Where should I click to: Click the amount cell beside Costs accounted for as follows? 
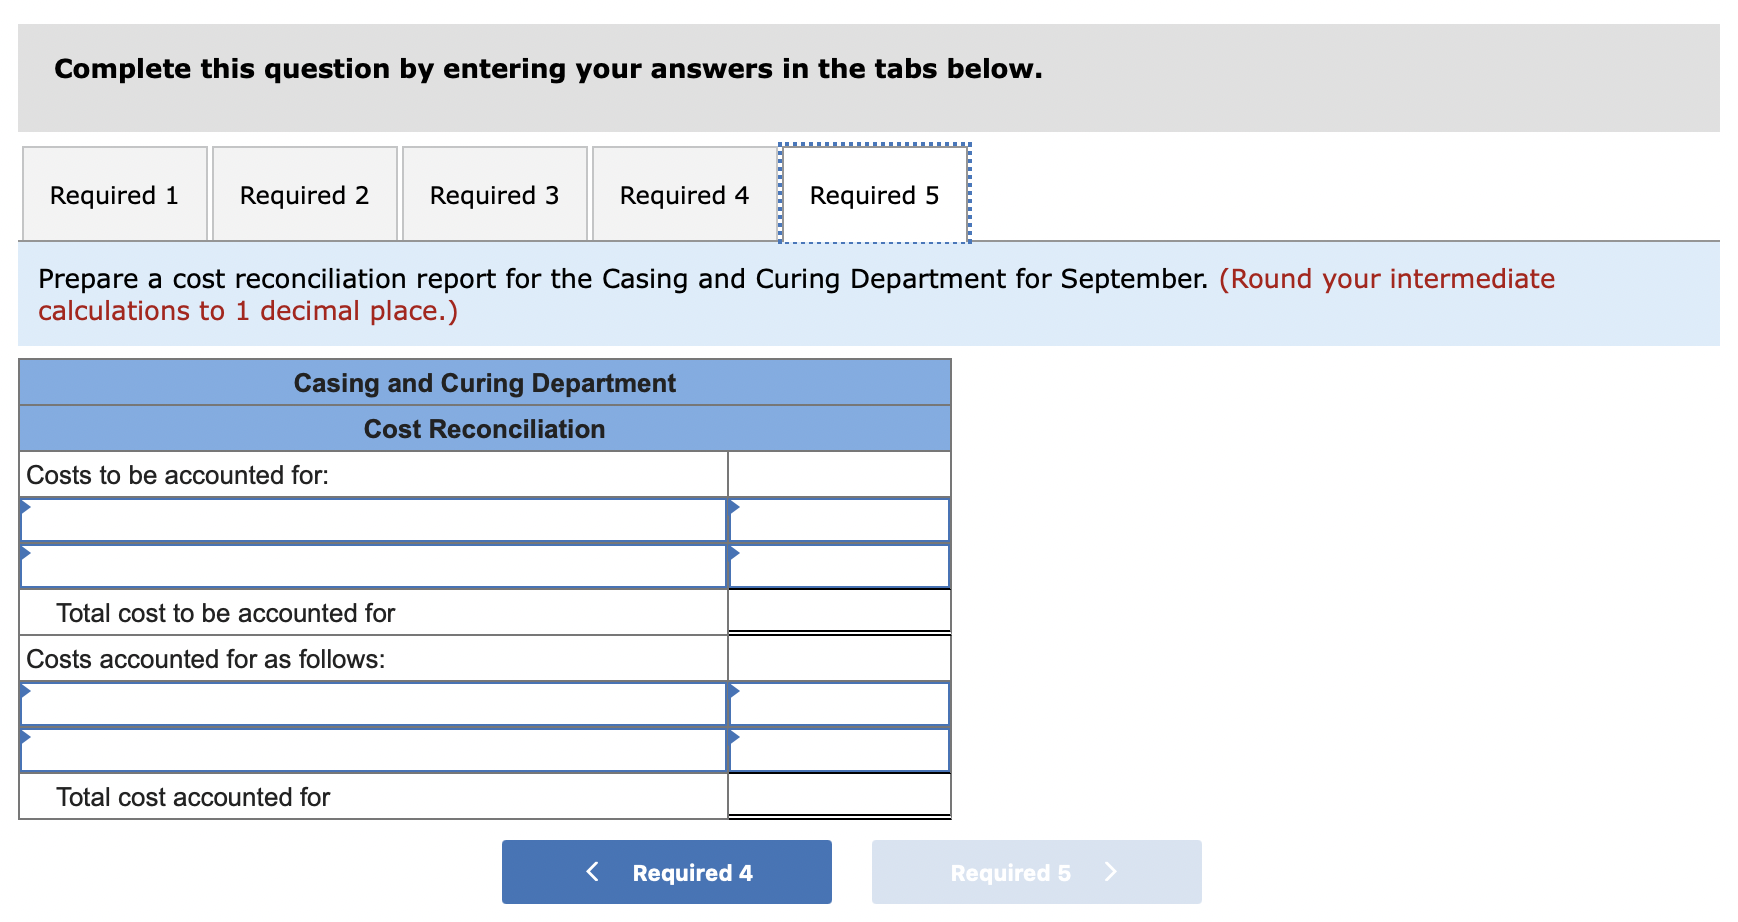click(x=838, y=657)
